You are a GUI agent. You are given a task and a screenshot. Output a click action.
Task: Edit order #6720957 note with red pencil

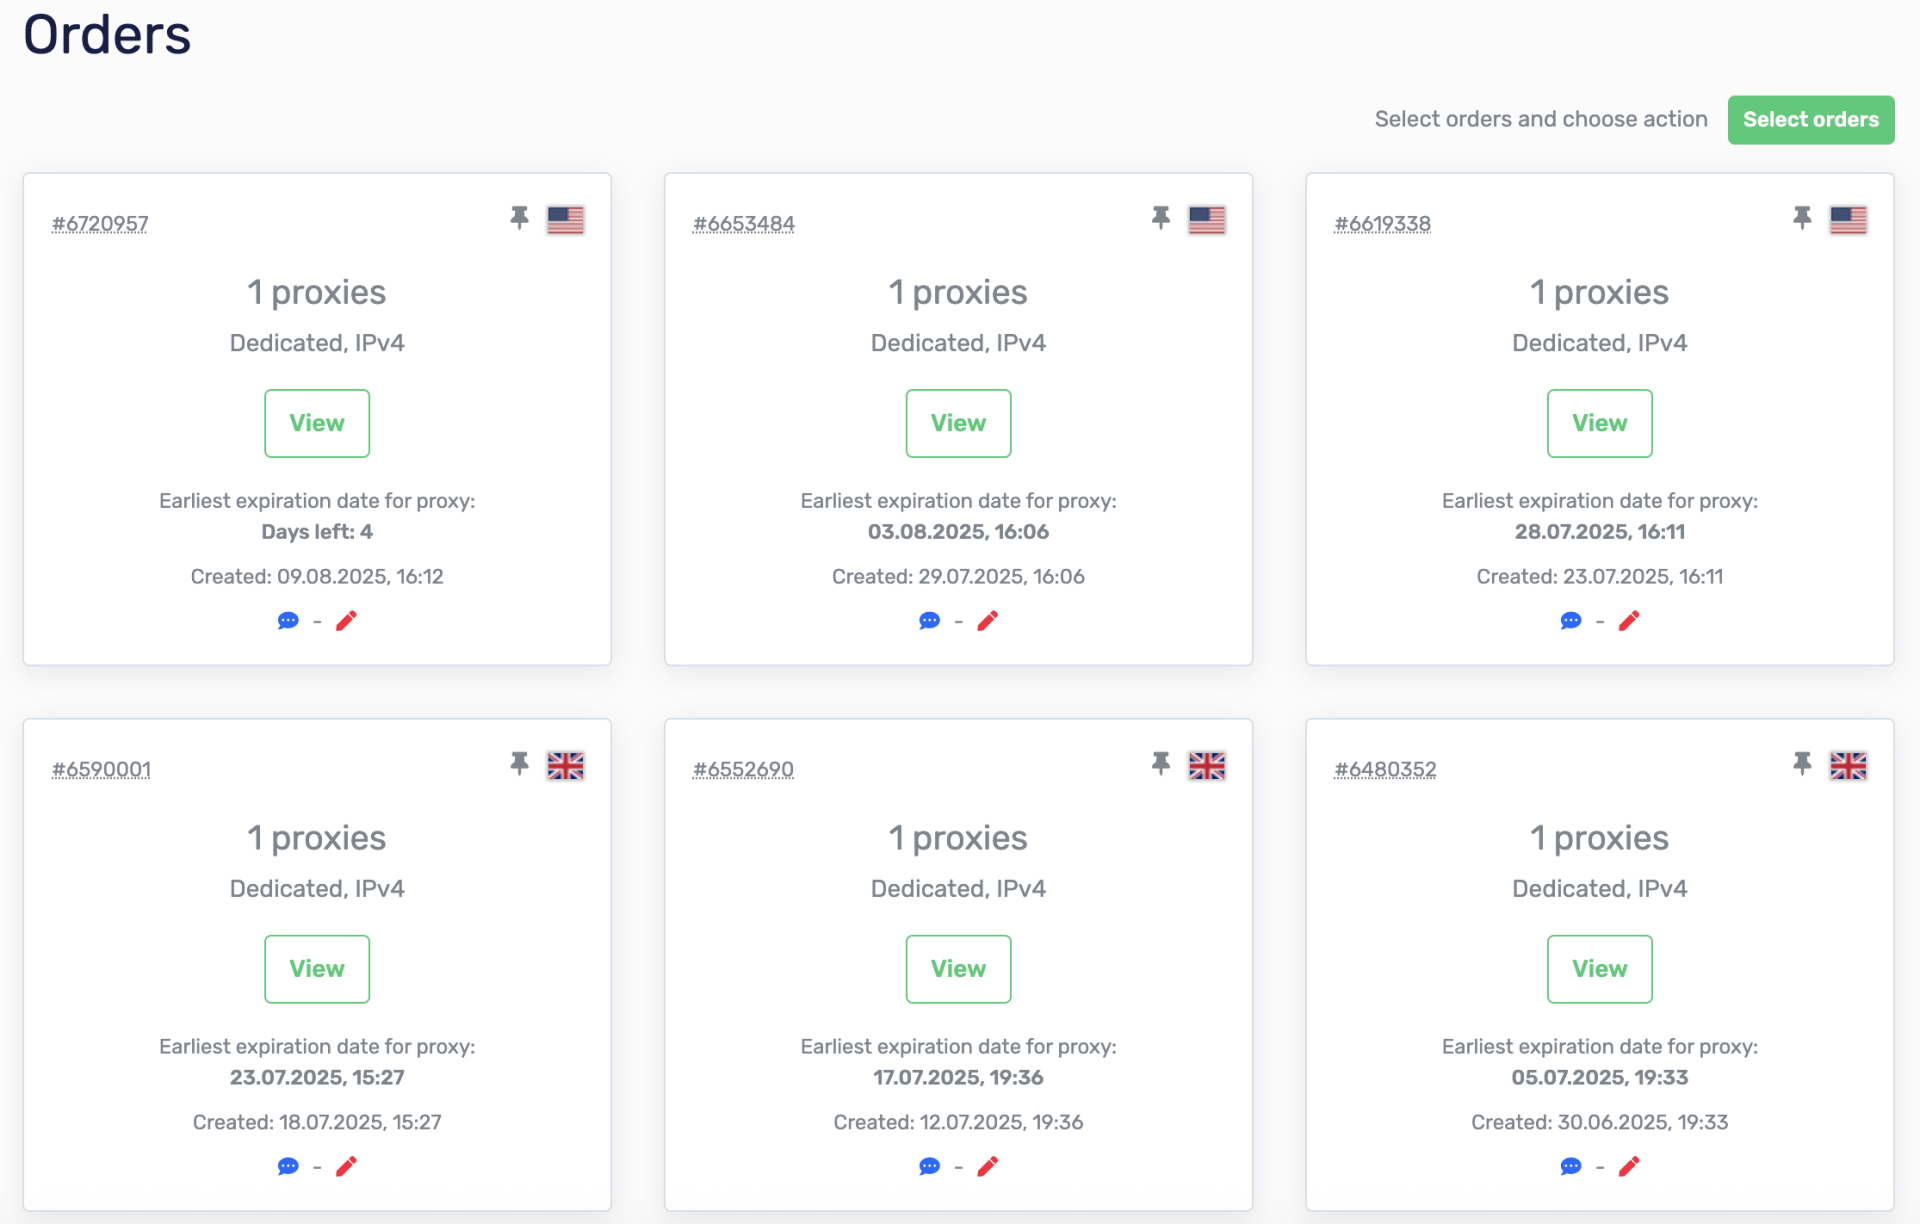coord(346,621)
